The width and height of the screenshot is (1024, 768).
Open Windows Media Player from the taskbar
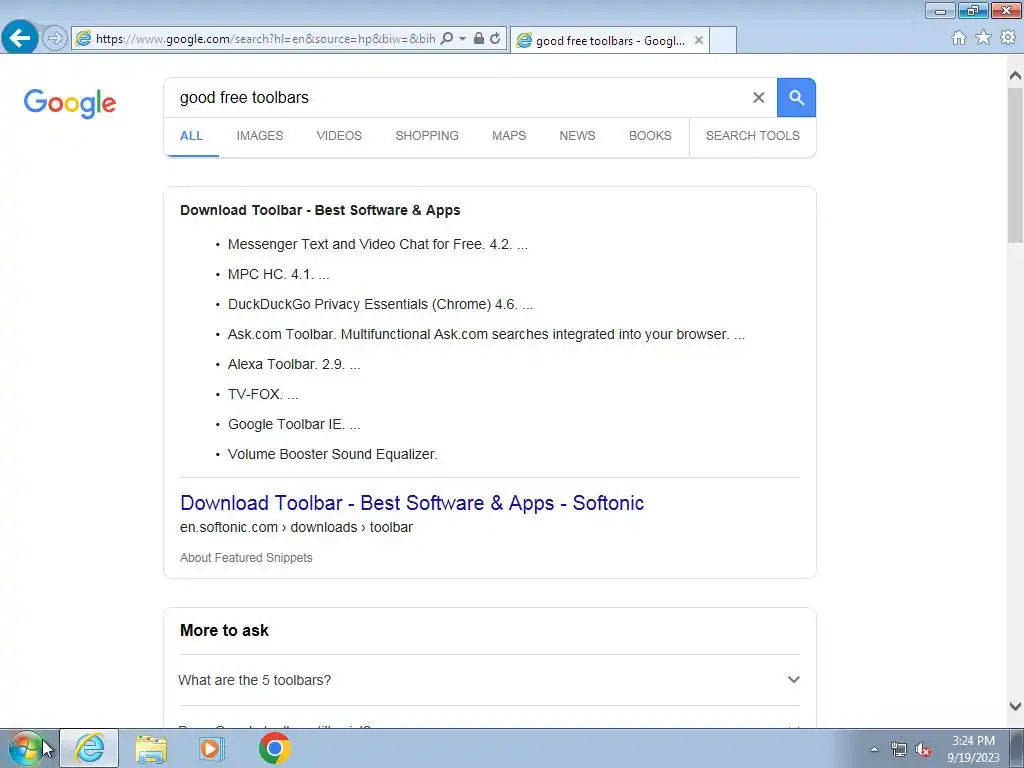point(211,748)
